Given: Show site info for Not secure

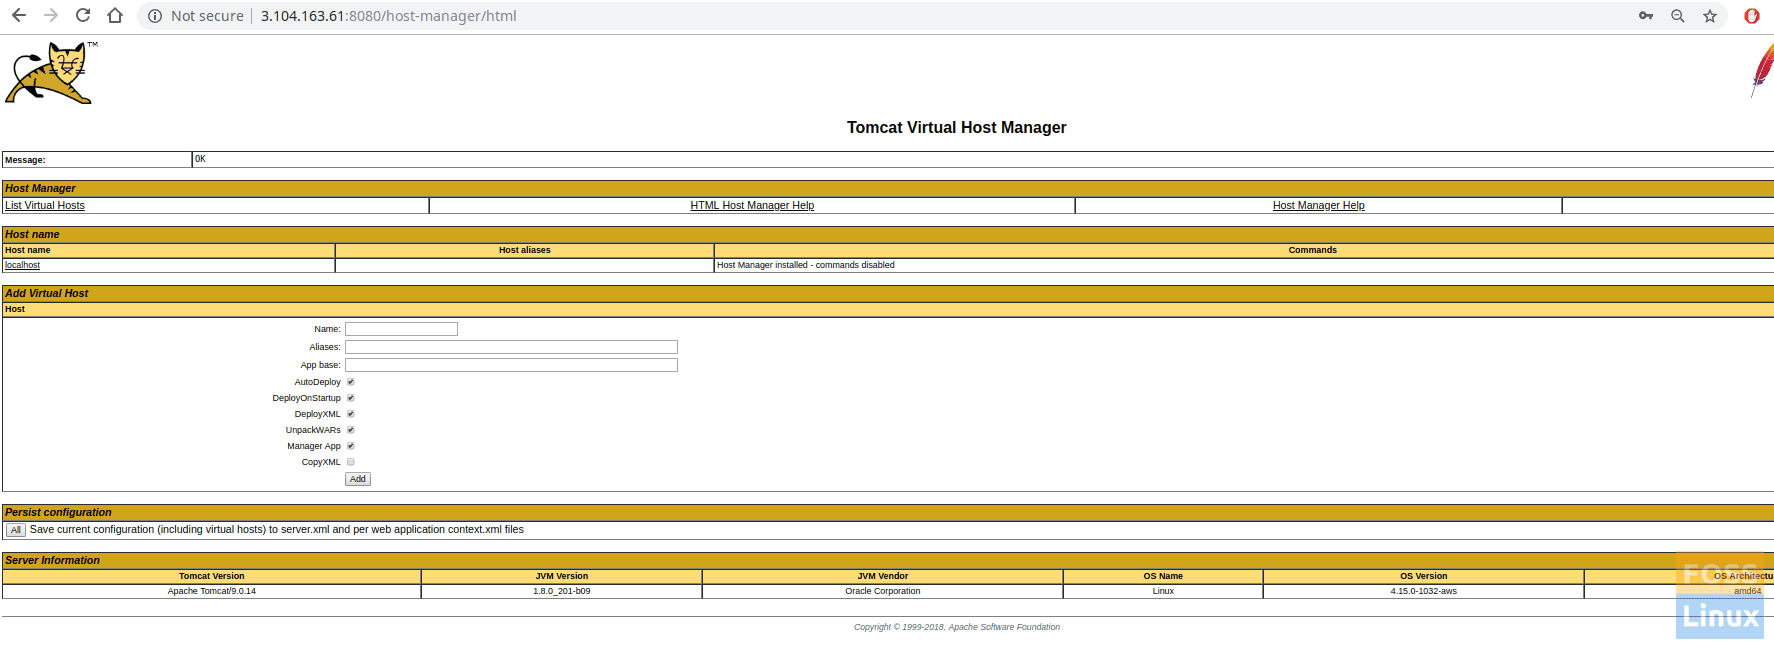Looking at the screenshot, I should click(196, 16).
